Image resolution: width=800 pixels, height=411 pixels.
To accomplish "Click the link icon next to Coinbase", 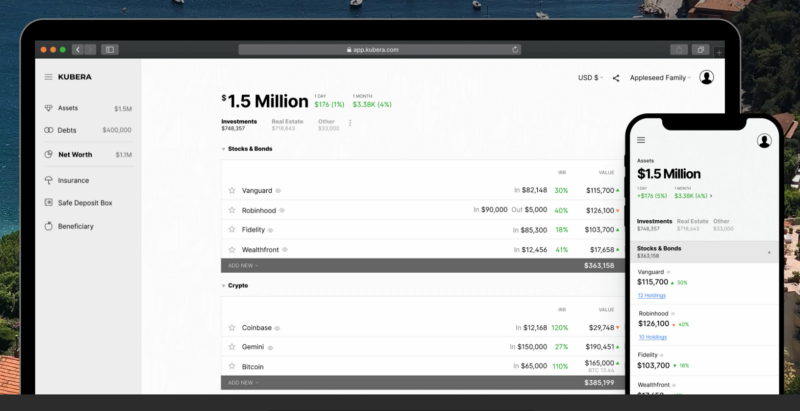I will point(277,328).
